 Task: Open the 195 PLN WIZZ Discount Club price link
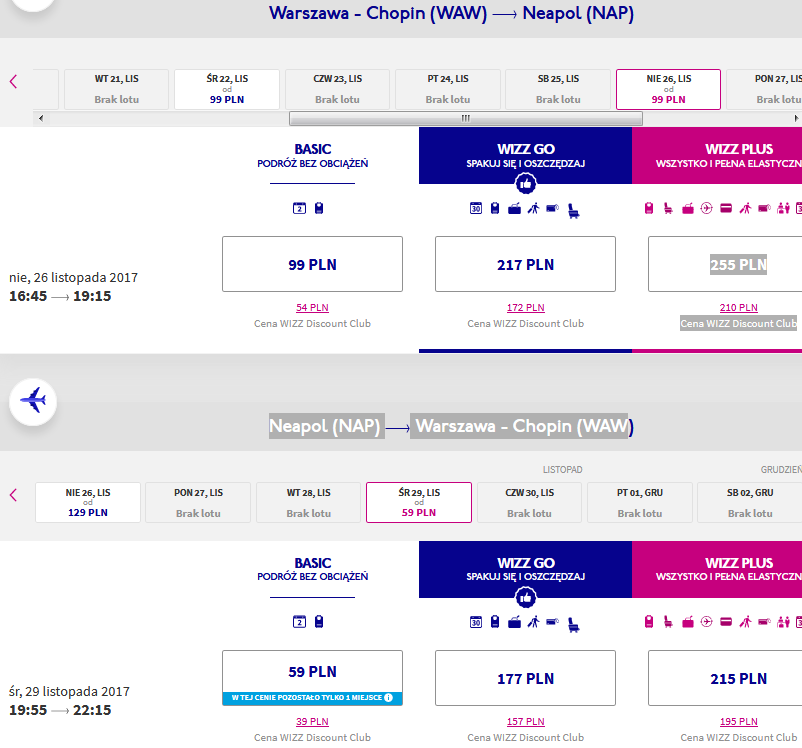point(739,721)
